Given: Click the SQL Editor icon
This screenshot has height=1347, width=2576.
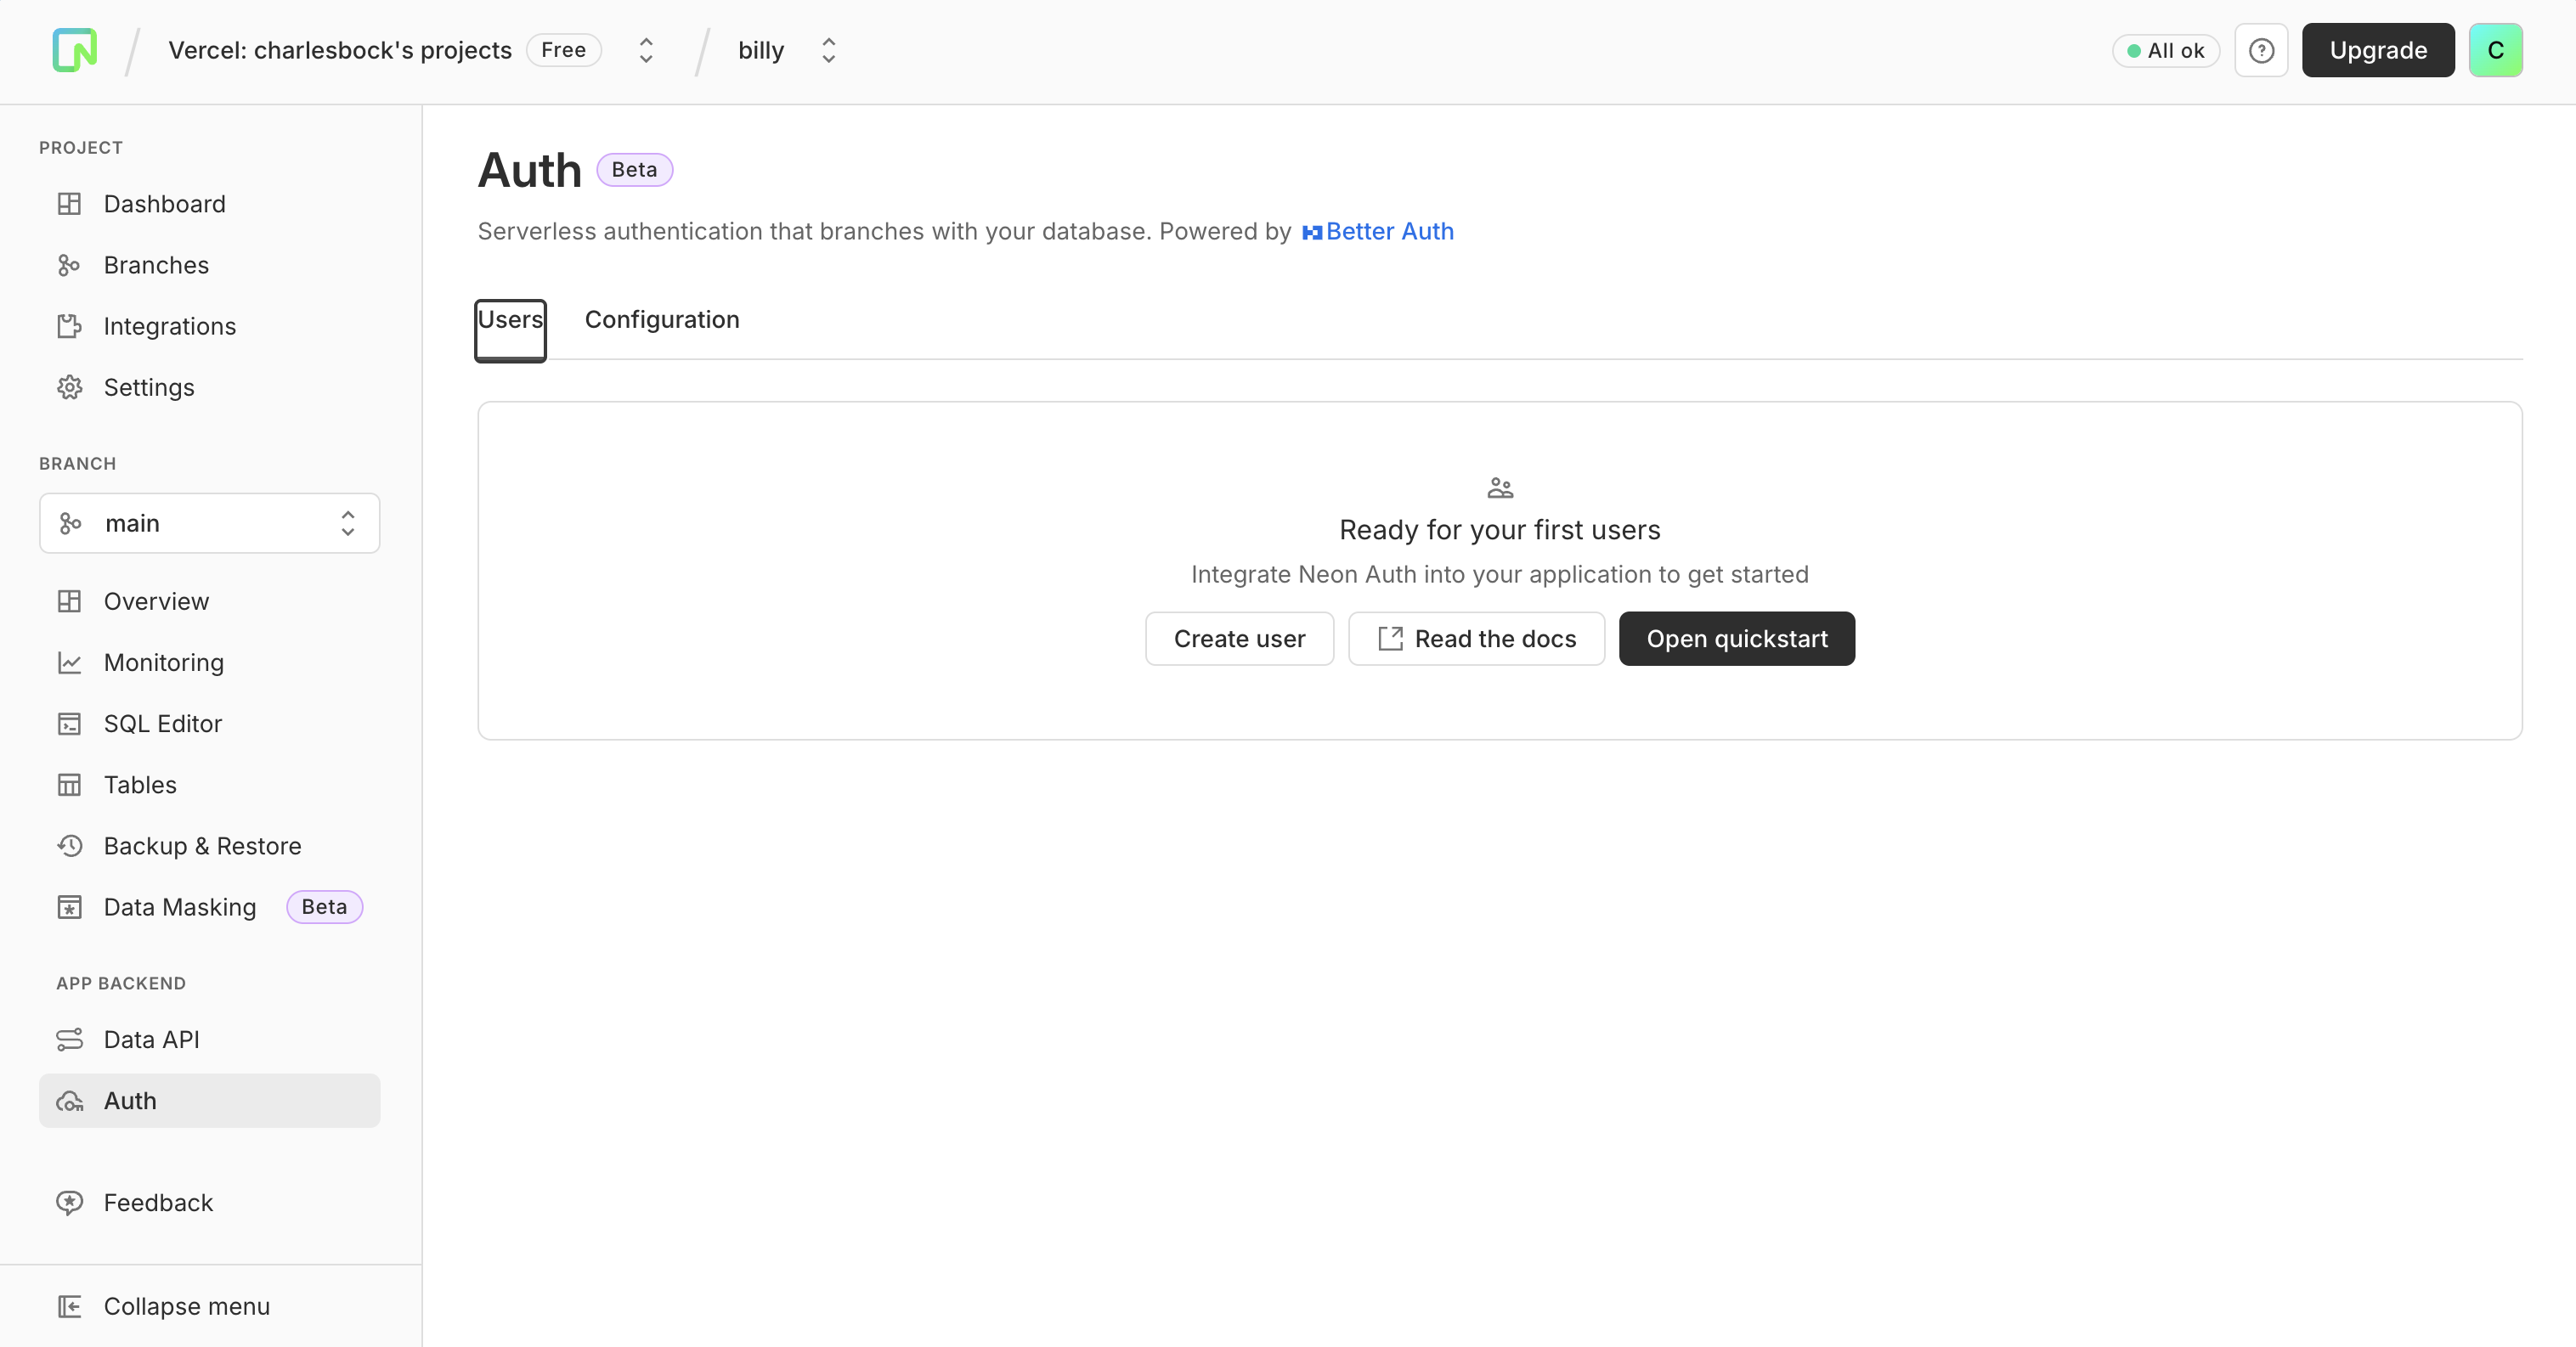Looking at the screenshot, I should 69,723.
